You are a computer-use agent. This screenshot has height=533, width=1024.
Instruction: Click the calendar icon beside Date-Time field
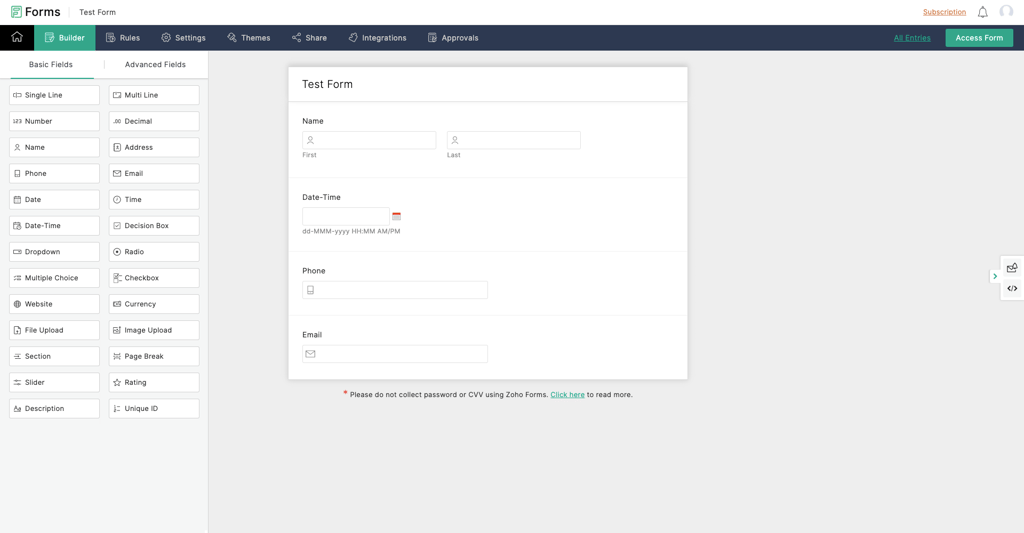tap(396, 216)
